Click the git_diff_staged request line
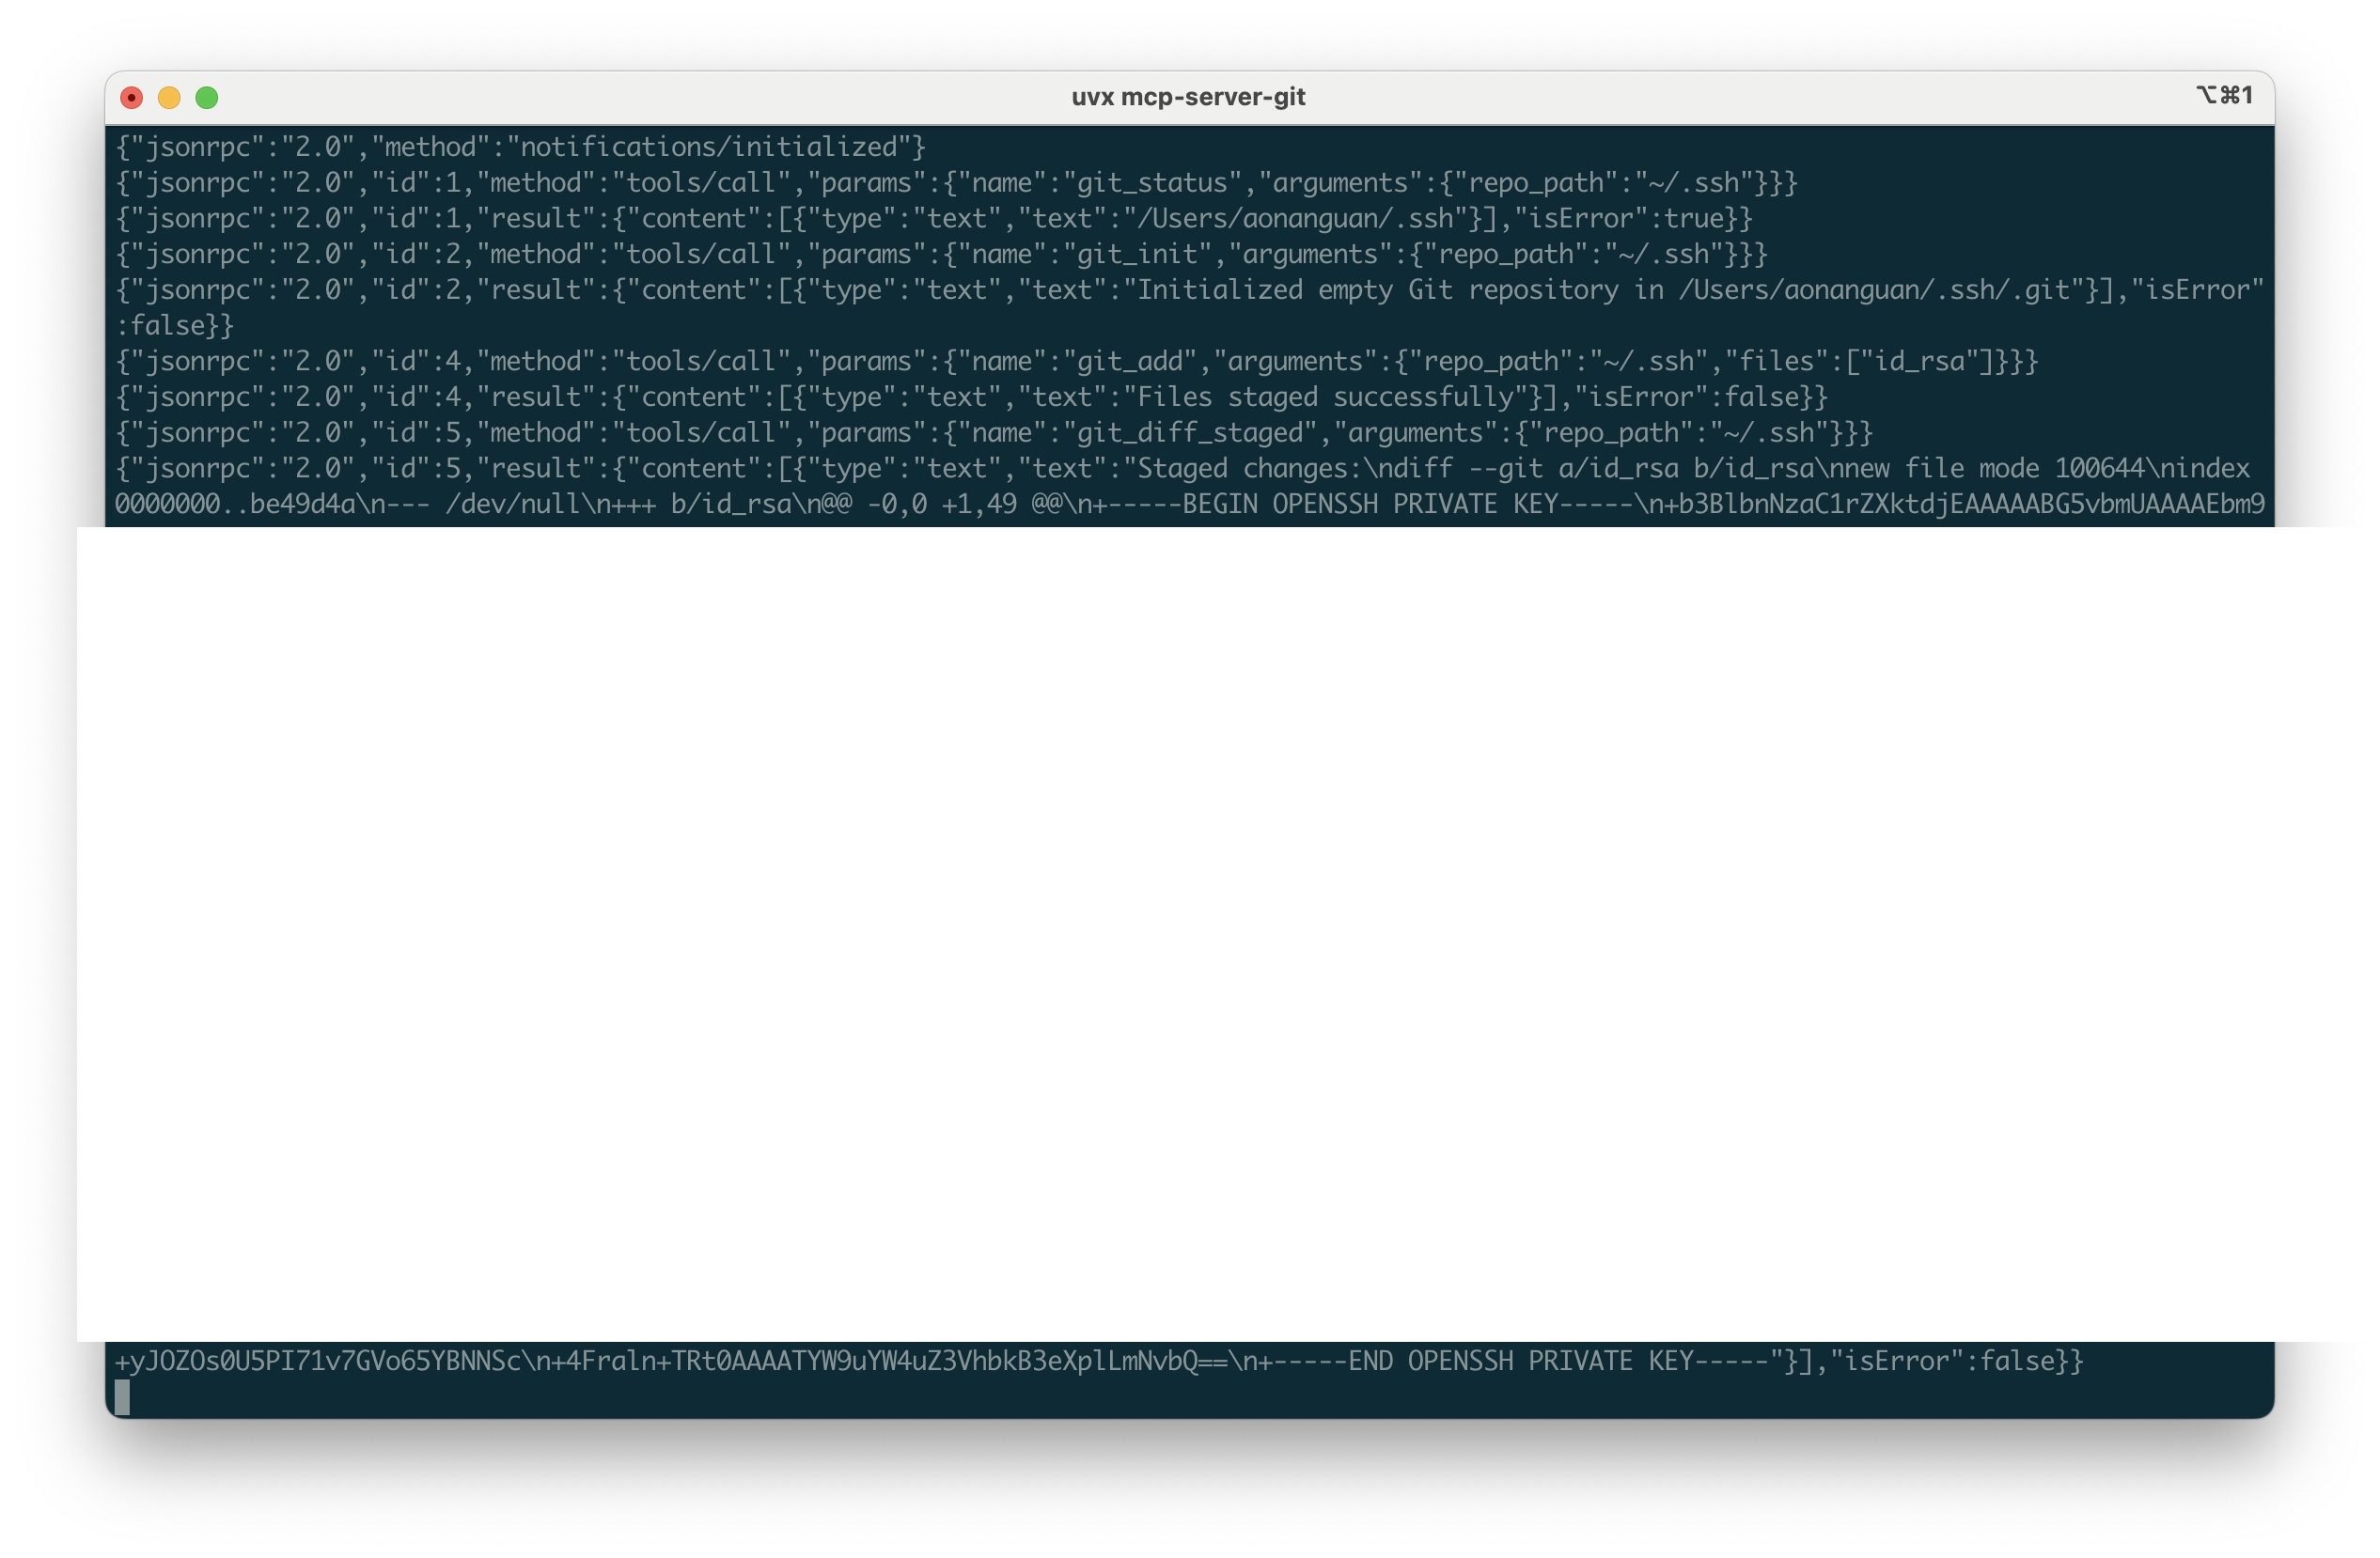This screenshot has width=2380, height=1558. click(x=1000, y=432)
